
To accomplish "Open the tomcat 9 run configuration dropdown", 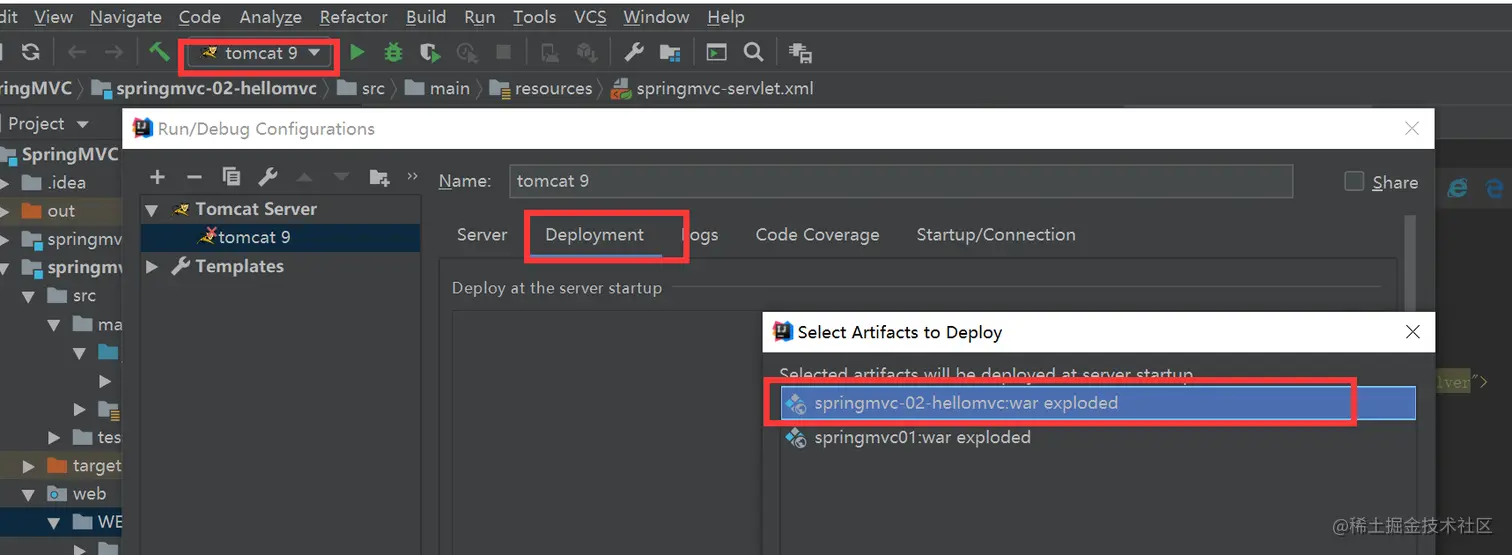I will (x=261, y=53).
